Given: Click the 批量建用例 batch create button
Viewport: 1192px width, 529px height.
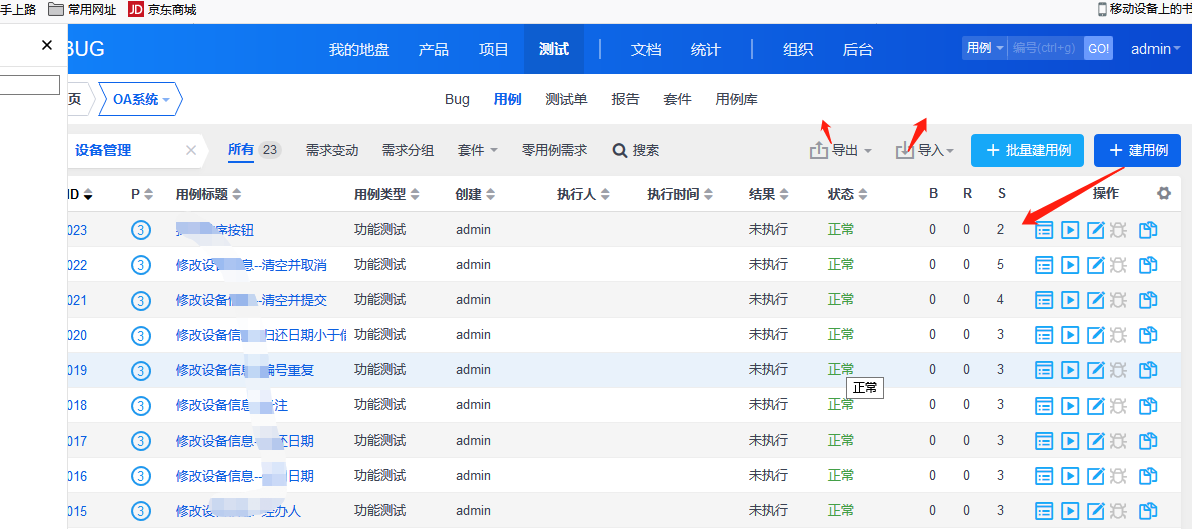Looking at the screenshot, I should click(x=1027, y=150).
